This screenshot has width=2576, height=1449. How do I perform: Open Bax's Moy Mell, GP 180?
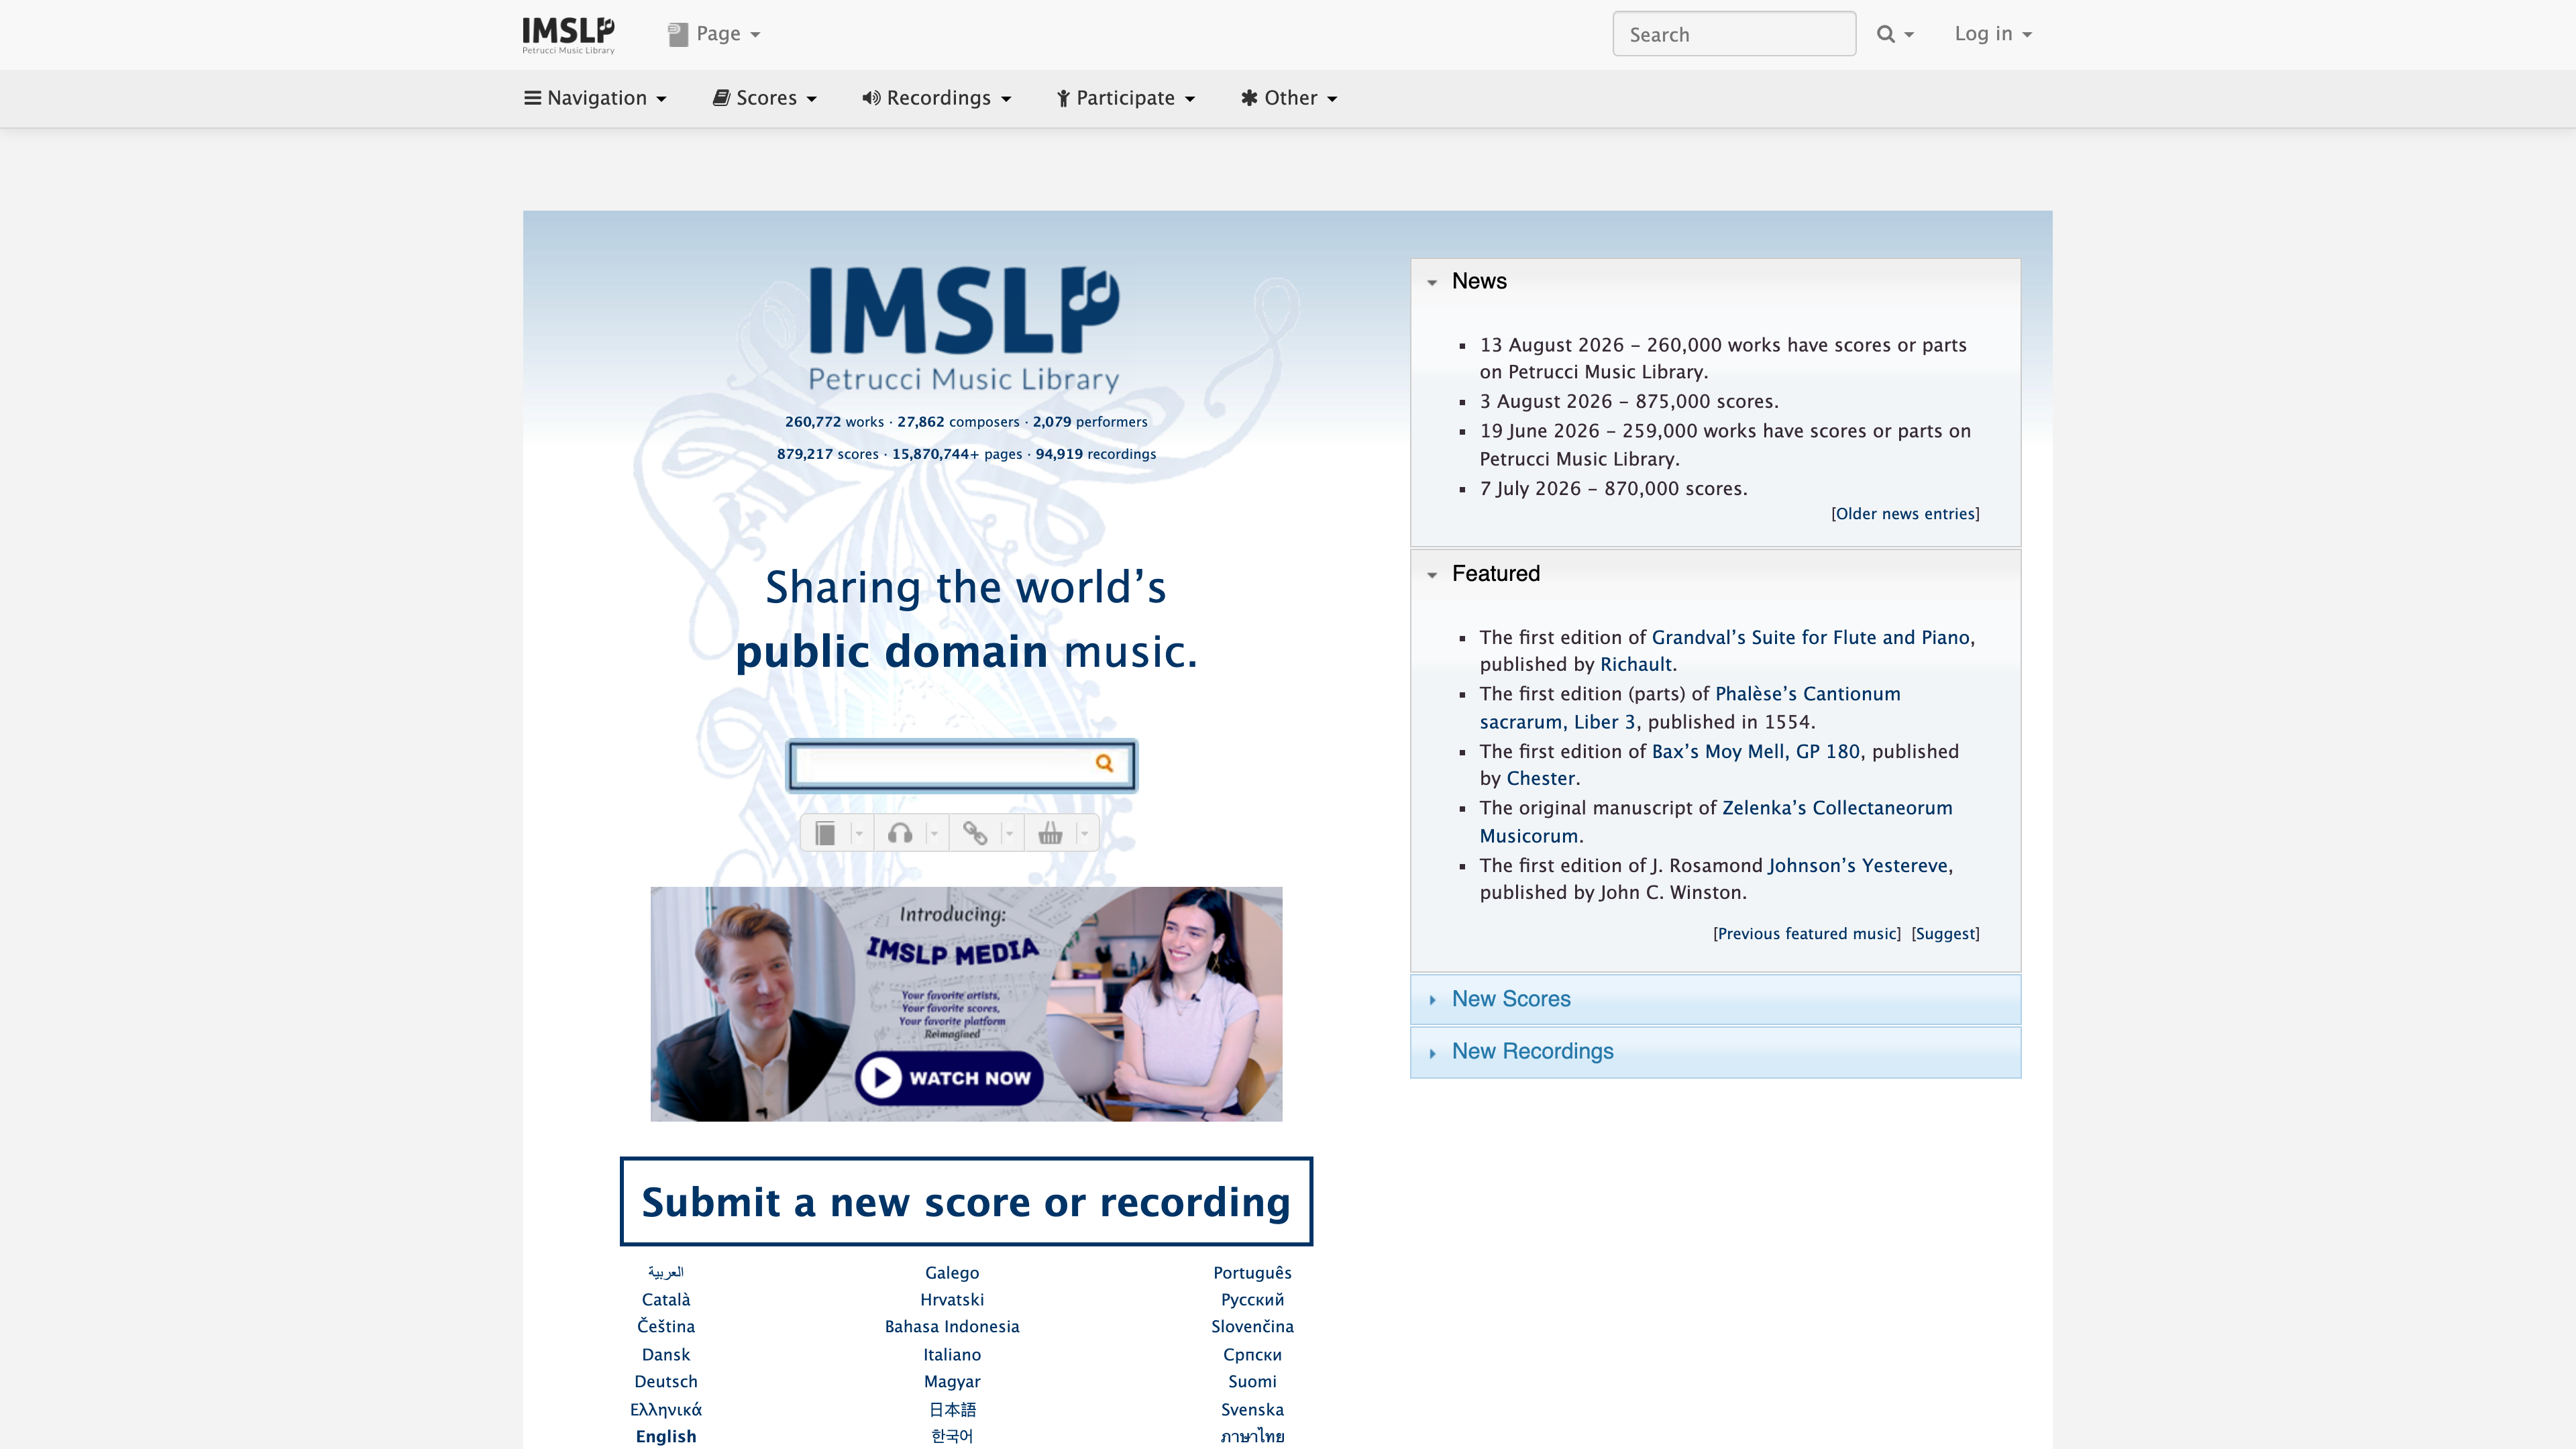[x=1755, y=752]
